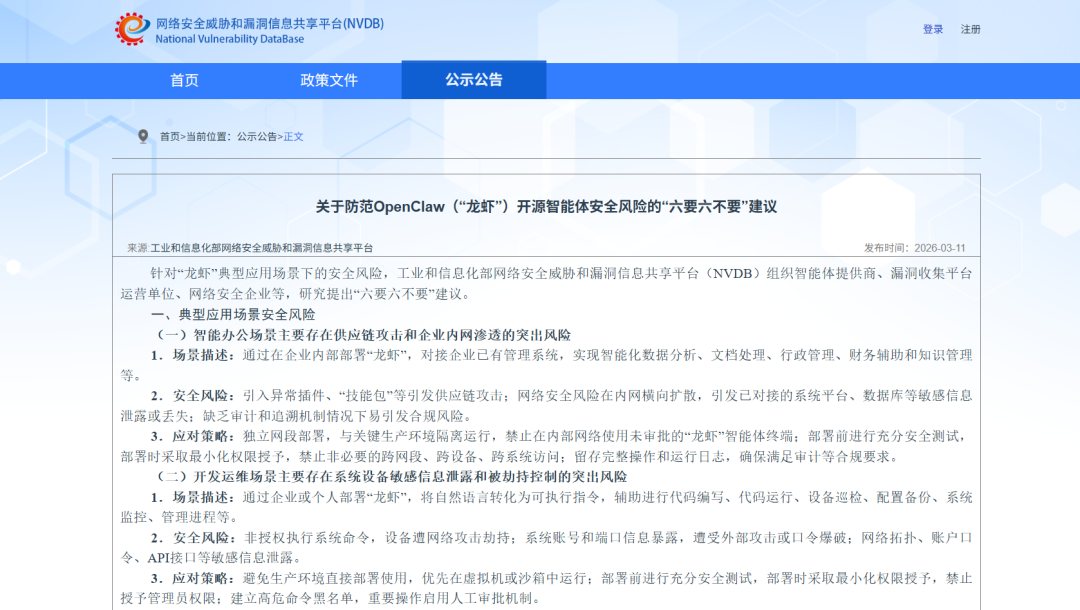Screen dimensions: 1080x610
Task: Select the 公示公告 navigation tab
Action: point(474,80)
